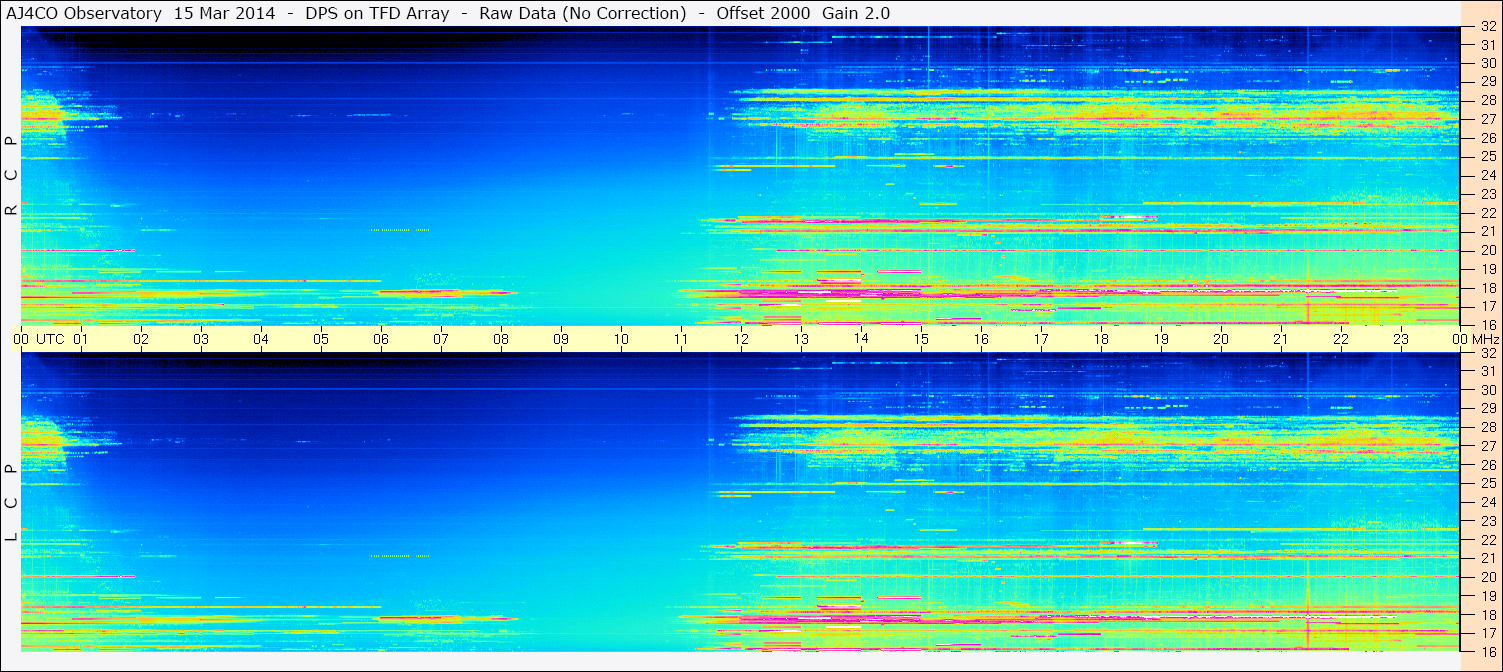Click the LCP label beside lower spectrogram

[x=11, y=503]
